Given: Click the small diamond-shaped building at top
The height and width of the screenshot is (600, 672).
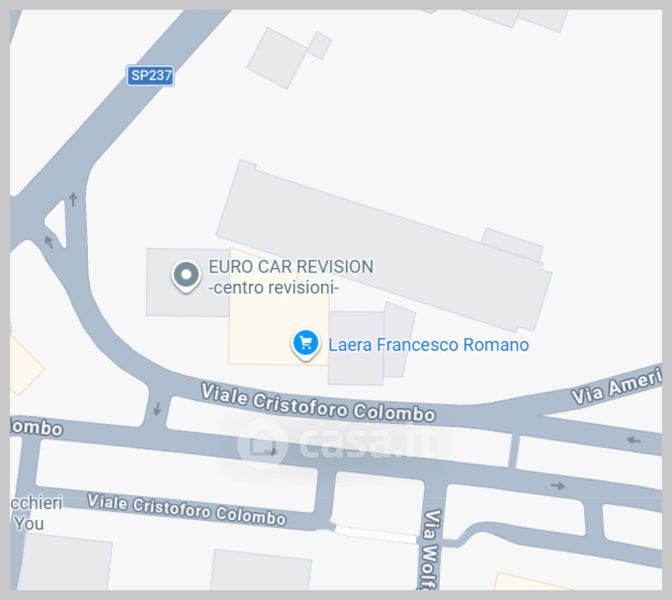Looking at the screenshot, I should 320,45.
